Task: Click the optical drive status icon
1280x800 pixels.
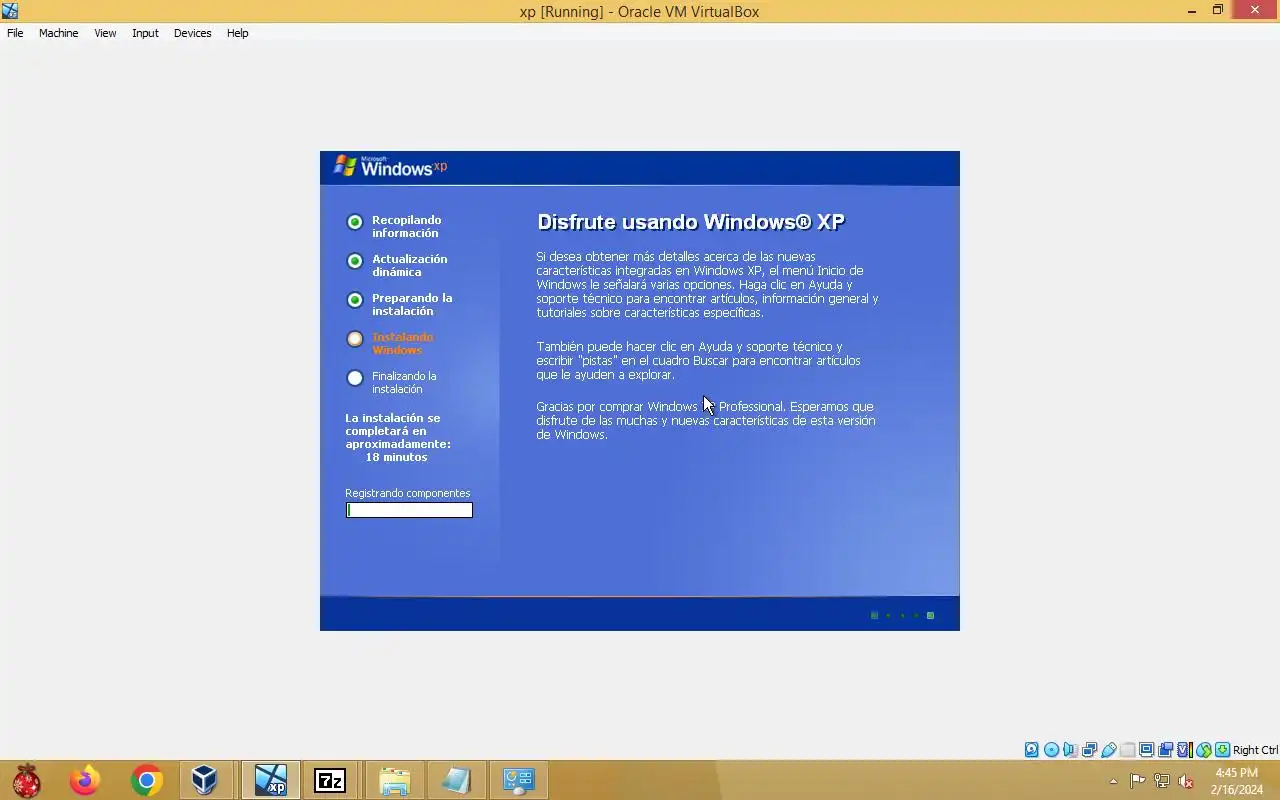Action: pos(1051,750)
